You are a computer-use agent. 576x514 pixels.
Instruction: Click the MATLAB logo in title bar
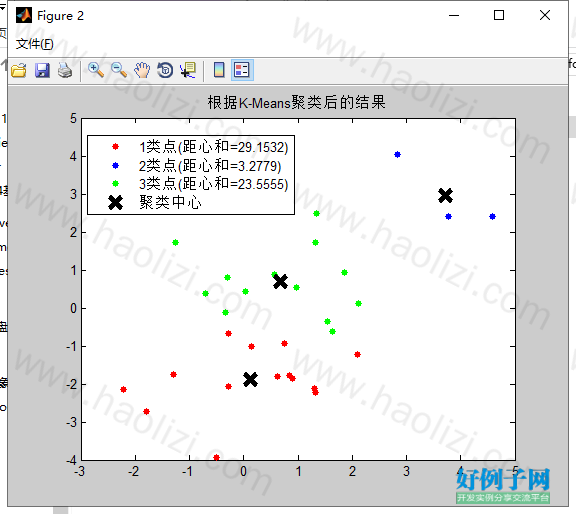coord(24,15)
